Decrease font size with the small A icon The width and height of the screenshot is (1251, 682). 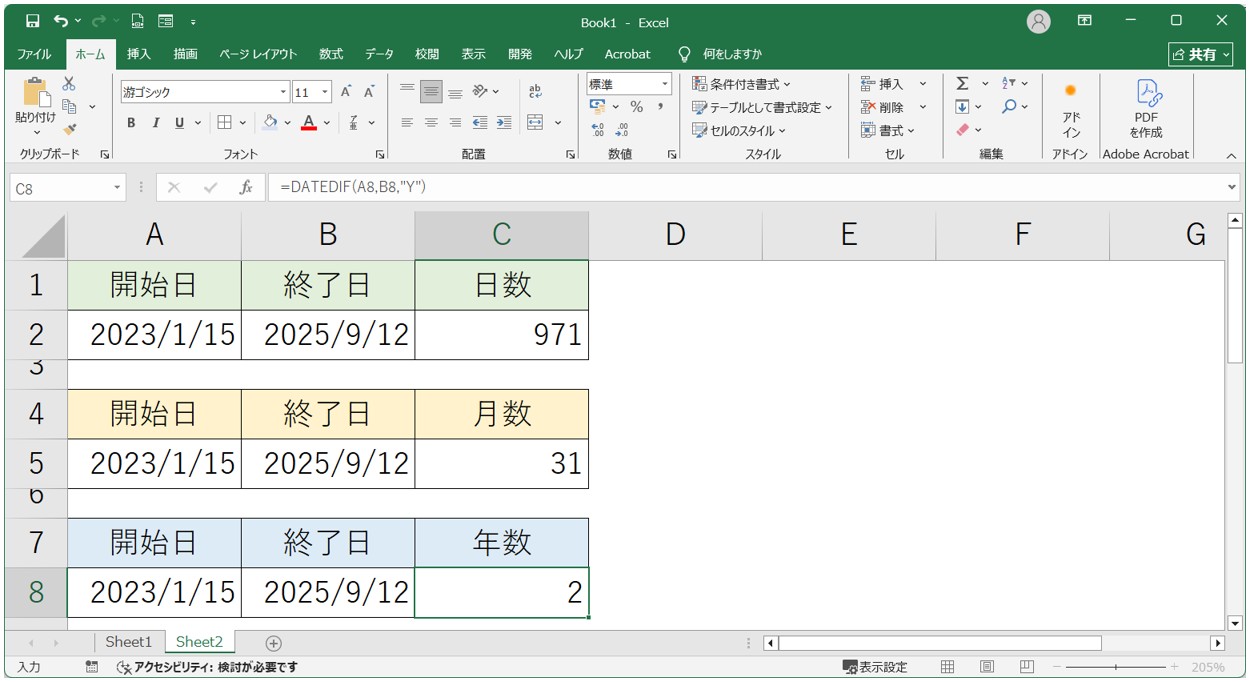point(369,92)
